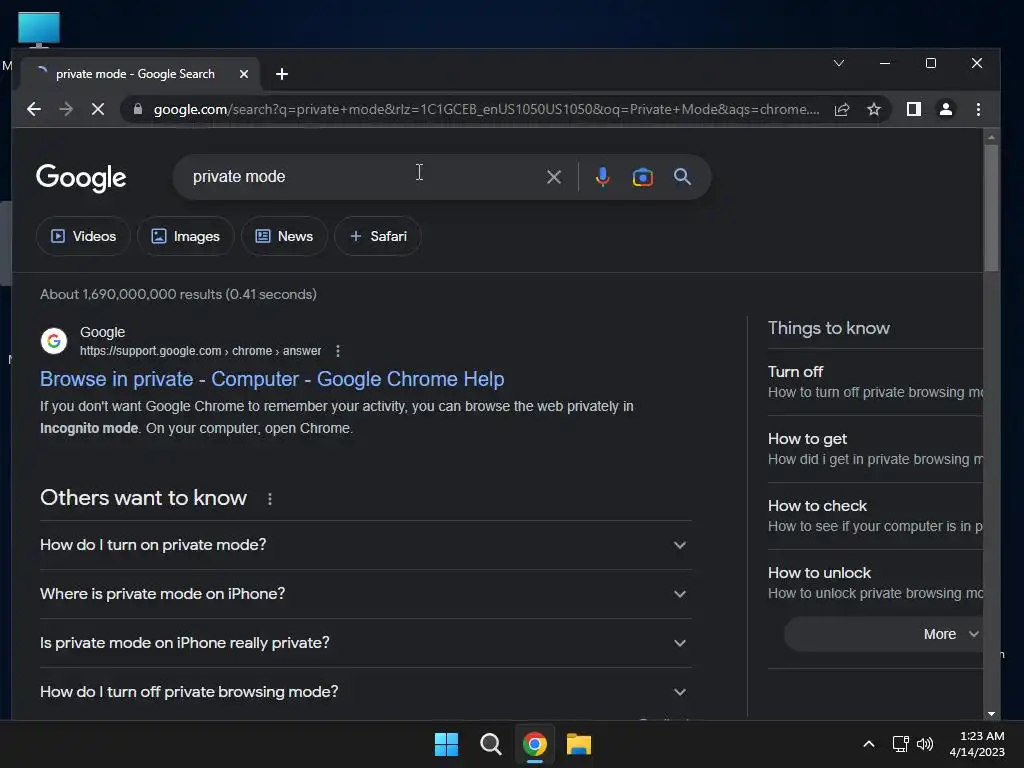Submit search with the magnifying glass icon
This screenshot has width=1024, height=768.
coord(682,176)
